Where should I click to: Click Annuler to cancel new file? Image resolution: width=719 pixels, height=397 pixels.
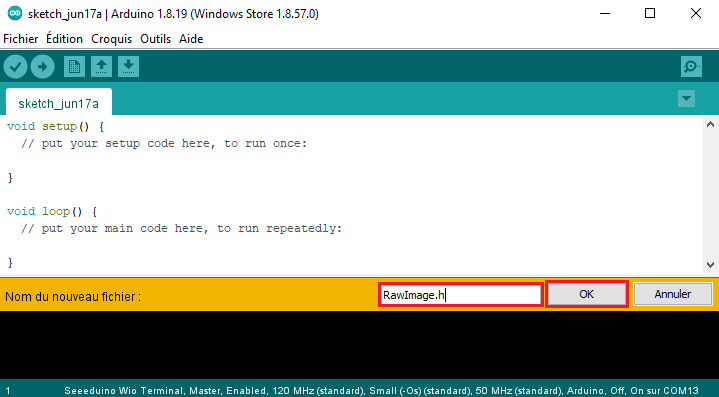pos(673,294)
